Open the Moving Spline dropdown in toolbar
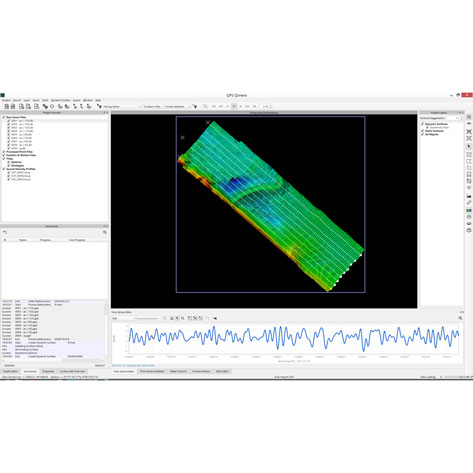Image resolution: width=473 pixels, height=473 pixels. 122,107
